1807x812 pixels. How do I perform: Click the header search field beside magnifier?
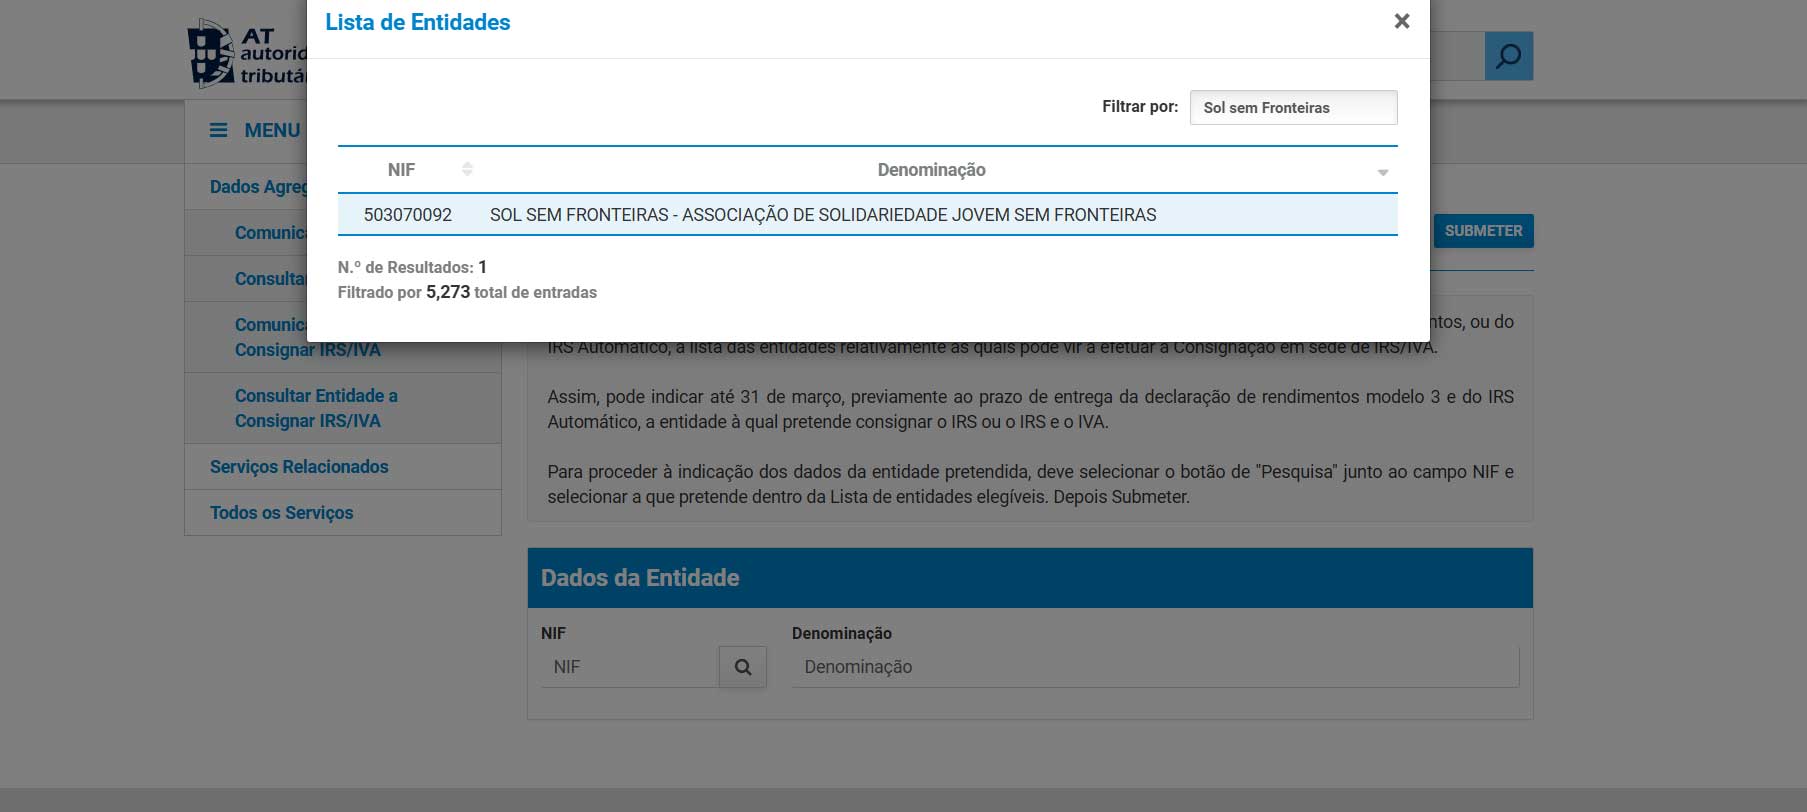point(1456,56)
